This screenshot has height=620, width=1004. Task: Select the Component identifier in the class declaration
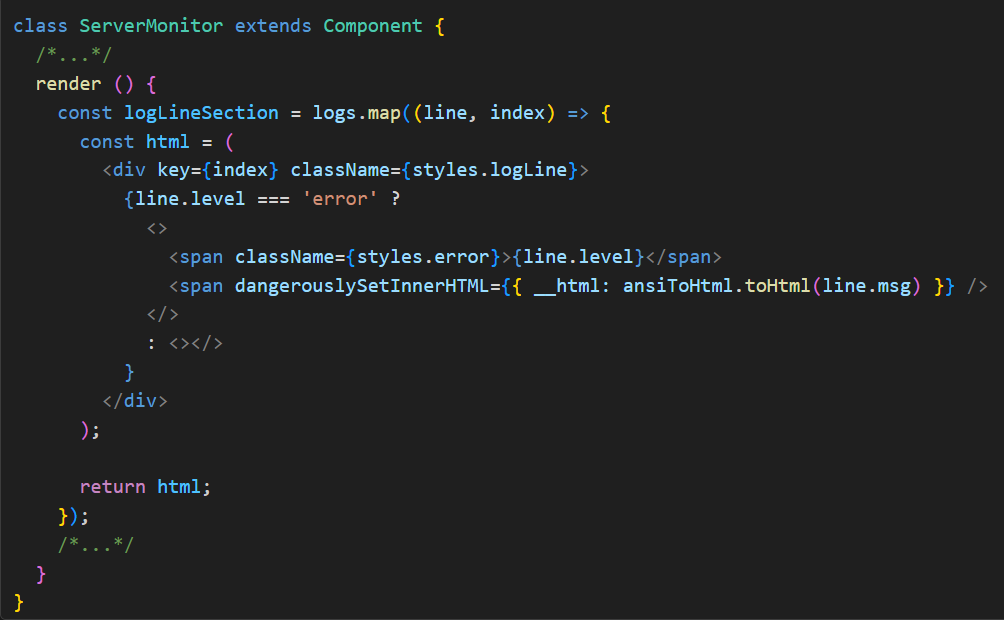click(x=373, y=25)
